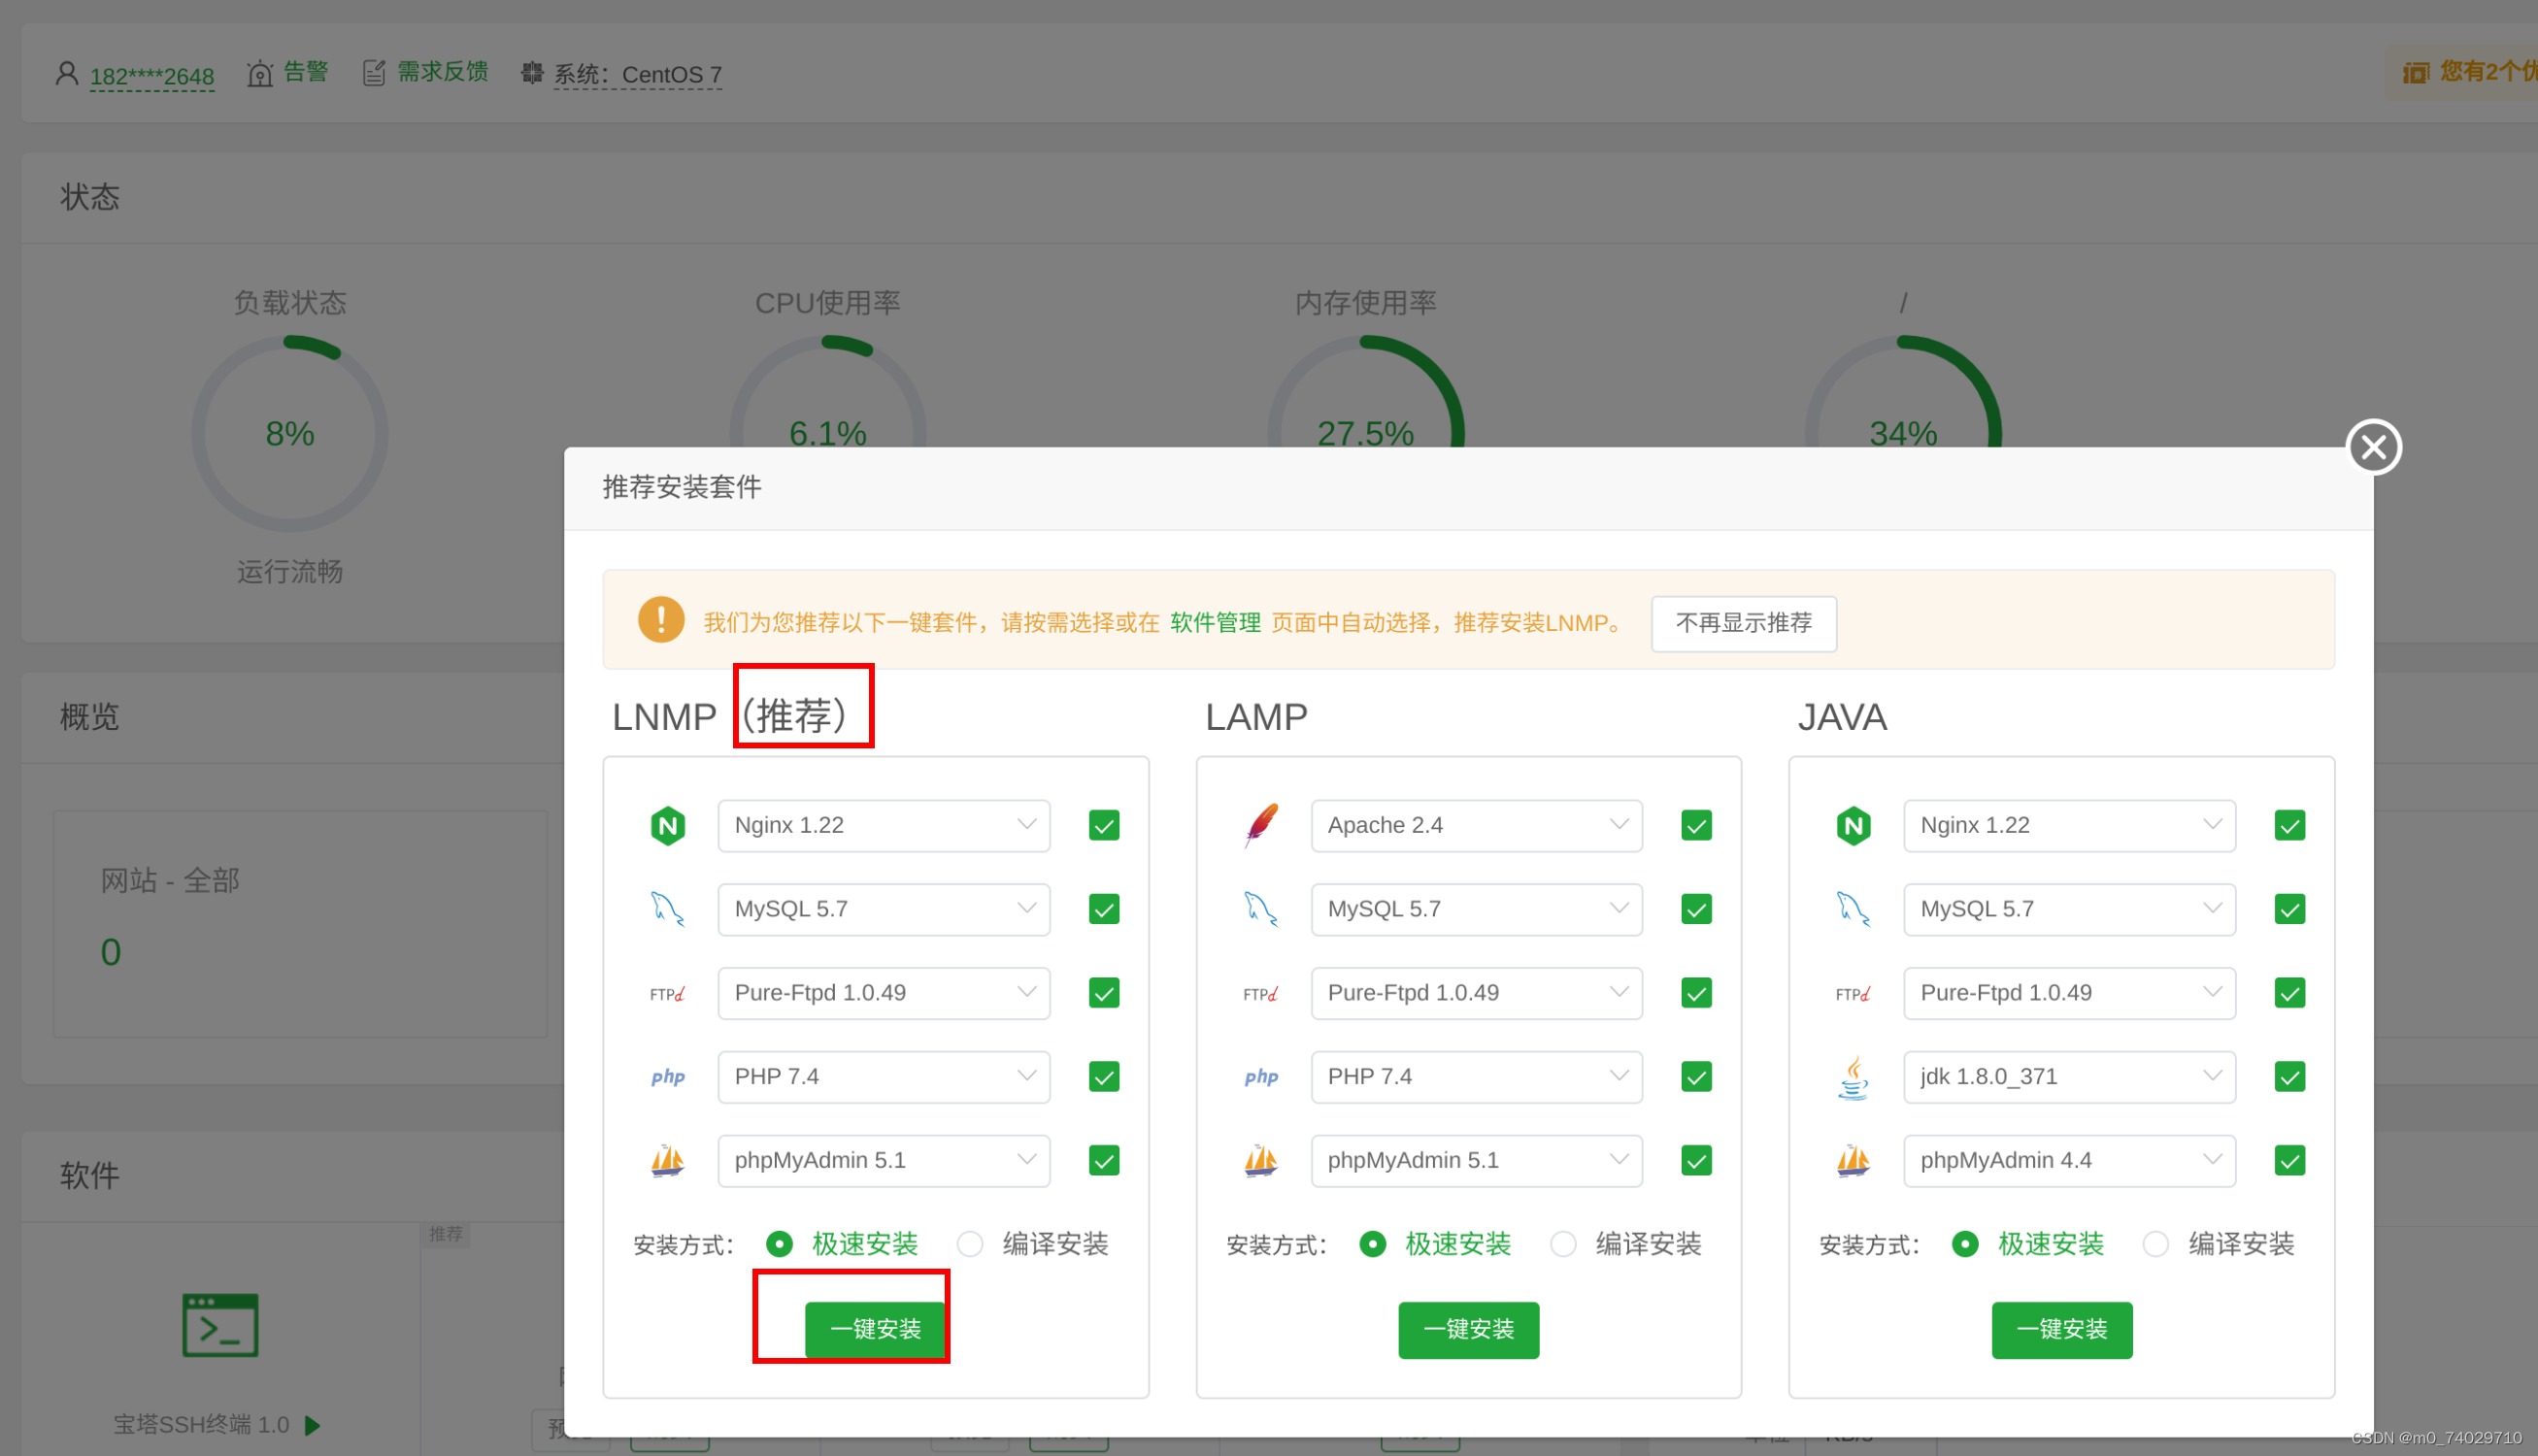The width and height of the screenshot is (2538, 1456).
Task: Click 一键安装 button under LAMP
Action: (x=1468, y=1330)
